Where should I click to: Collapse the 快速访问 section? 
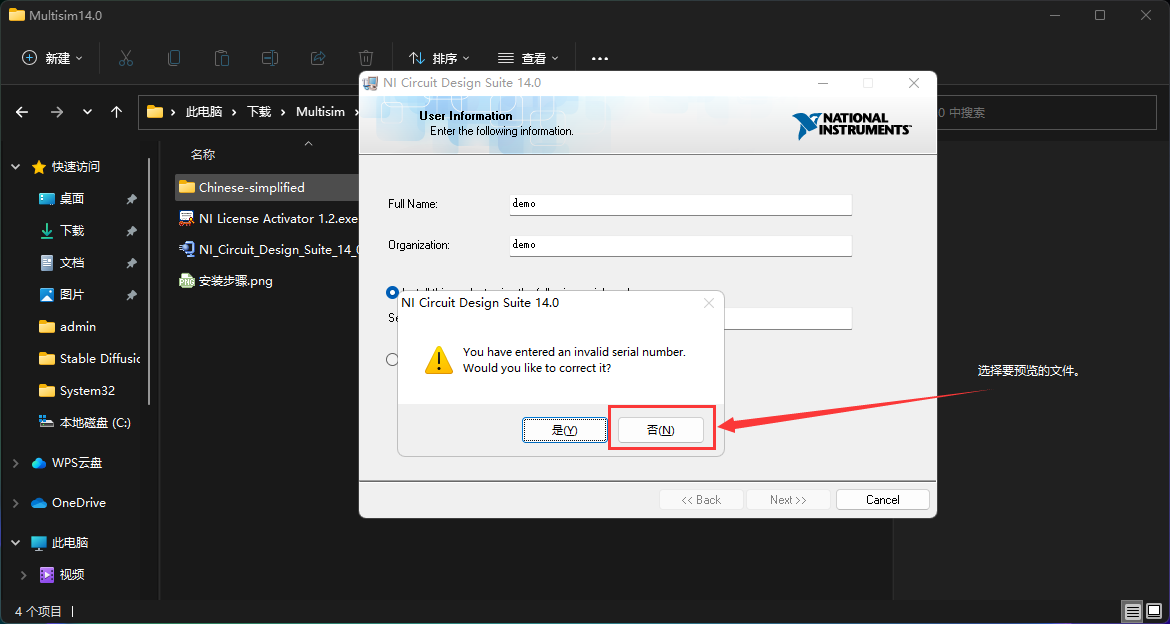pos(16,167)
